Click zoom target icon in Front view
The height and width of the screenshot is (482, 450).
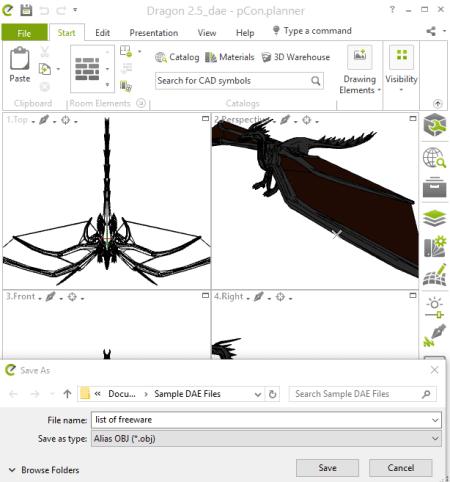tap(72, 297)
